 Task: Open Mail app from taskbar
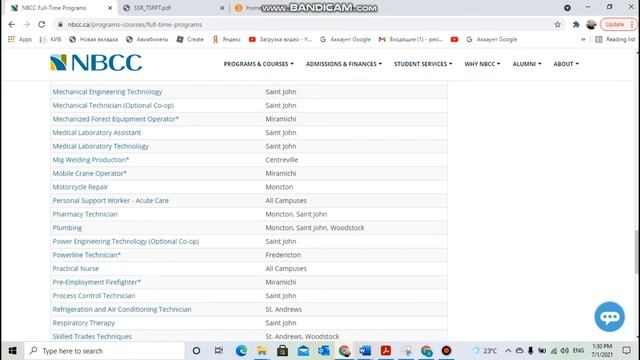(x=303, y=351)
